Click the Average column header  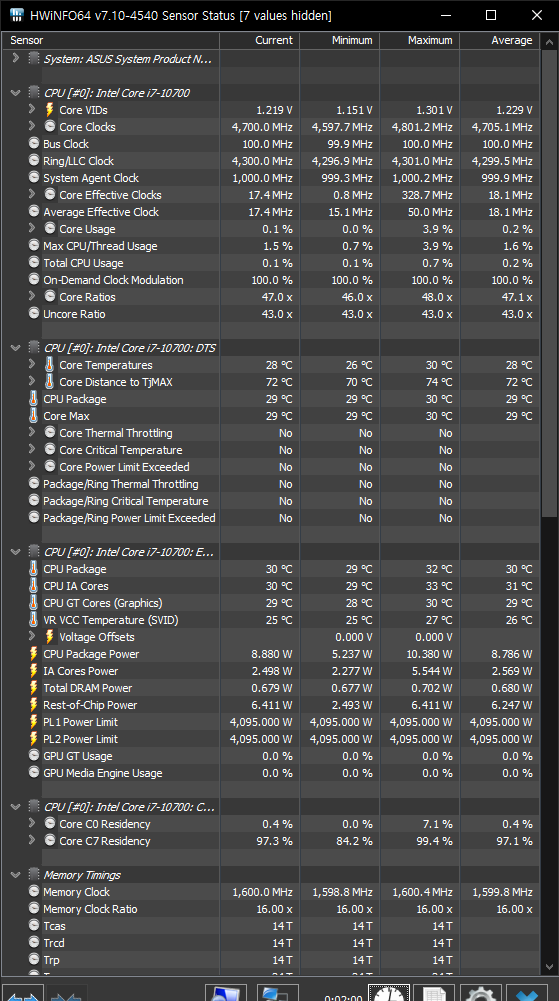coord(500,40)
